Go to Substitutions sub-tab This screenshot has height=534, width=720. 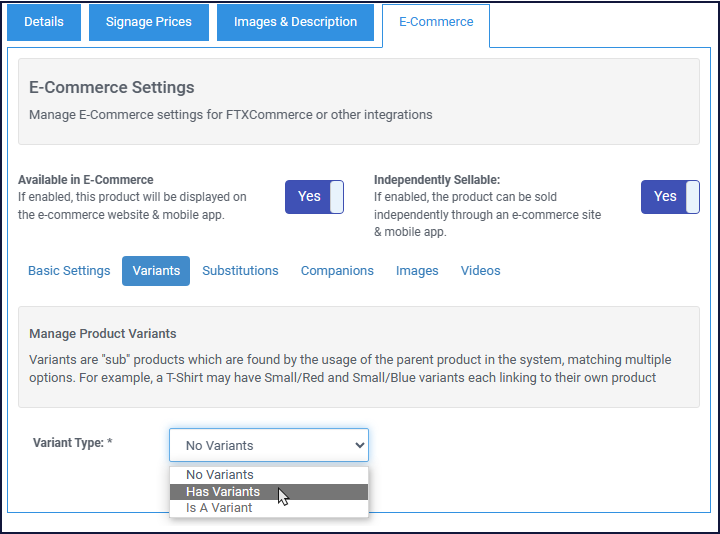pos(240,271)
